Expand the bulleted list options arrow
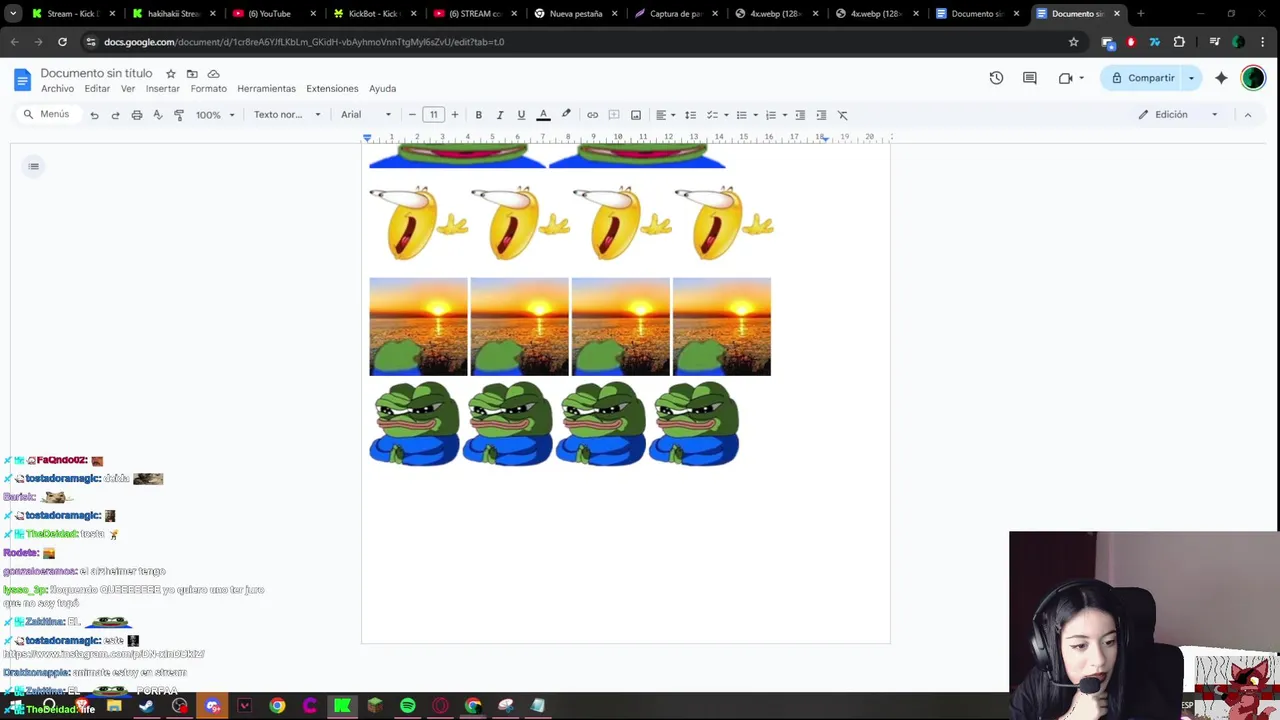Screen dimensions: 1280x720 tap(755, 115)
